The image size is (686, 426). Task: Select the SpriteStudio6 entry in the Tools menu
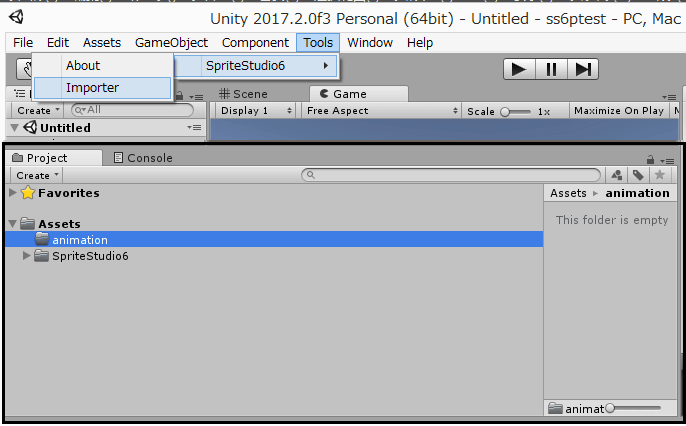pos(257,66)
